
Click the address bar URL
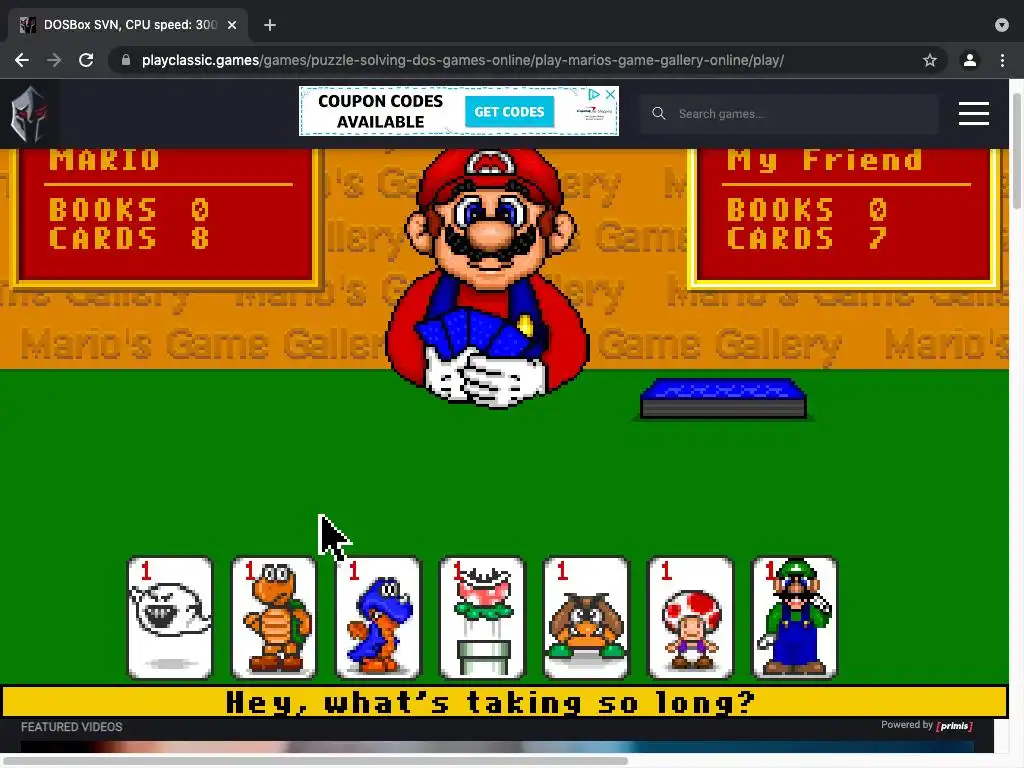click(x=462, y=60)
